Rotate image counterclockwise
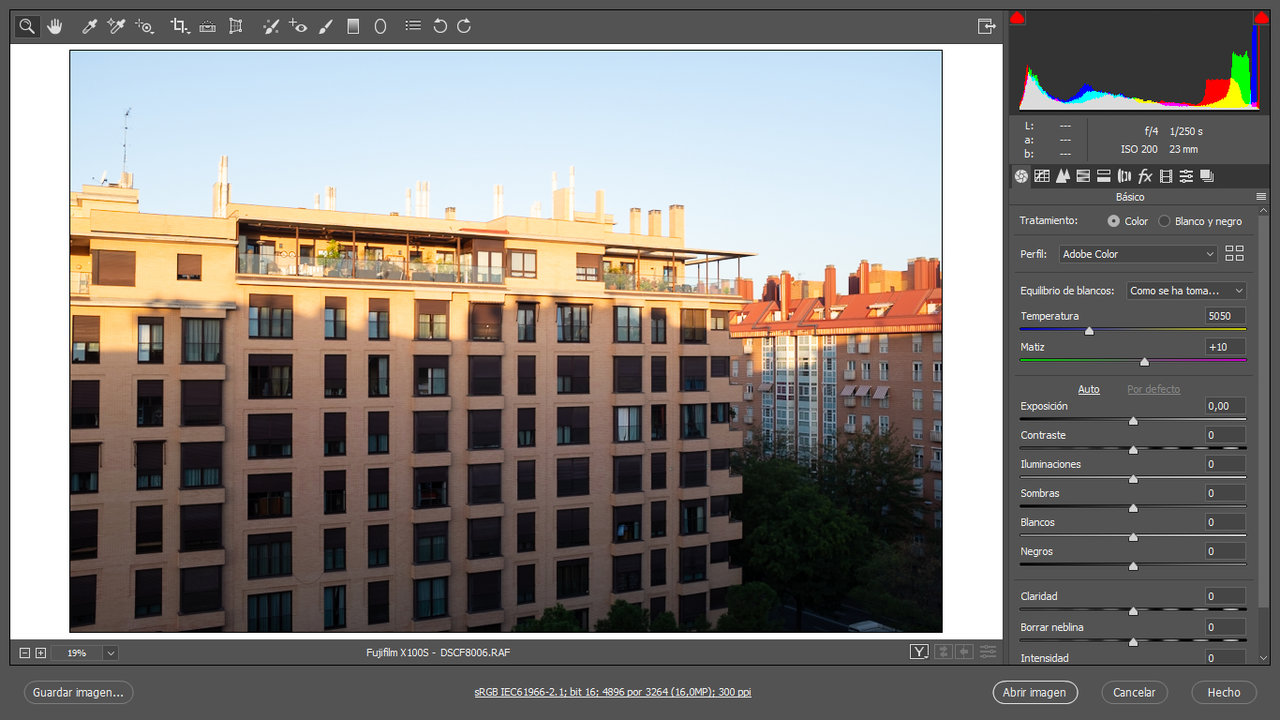Viewport: 1280px width, 720px height. [440, 27]
